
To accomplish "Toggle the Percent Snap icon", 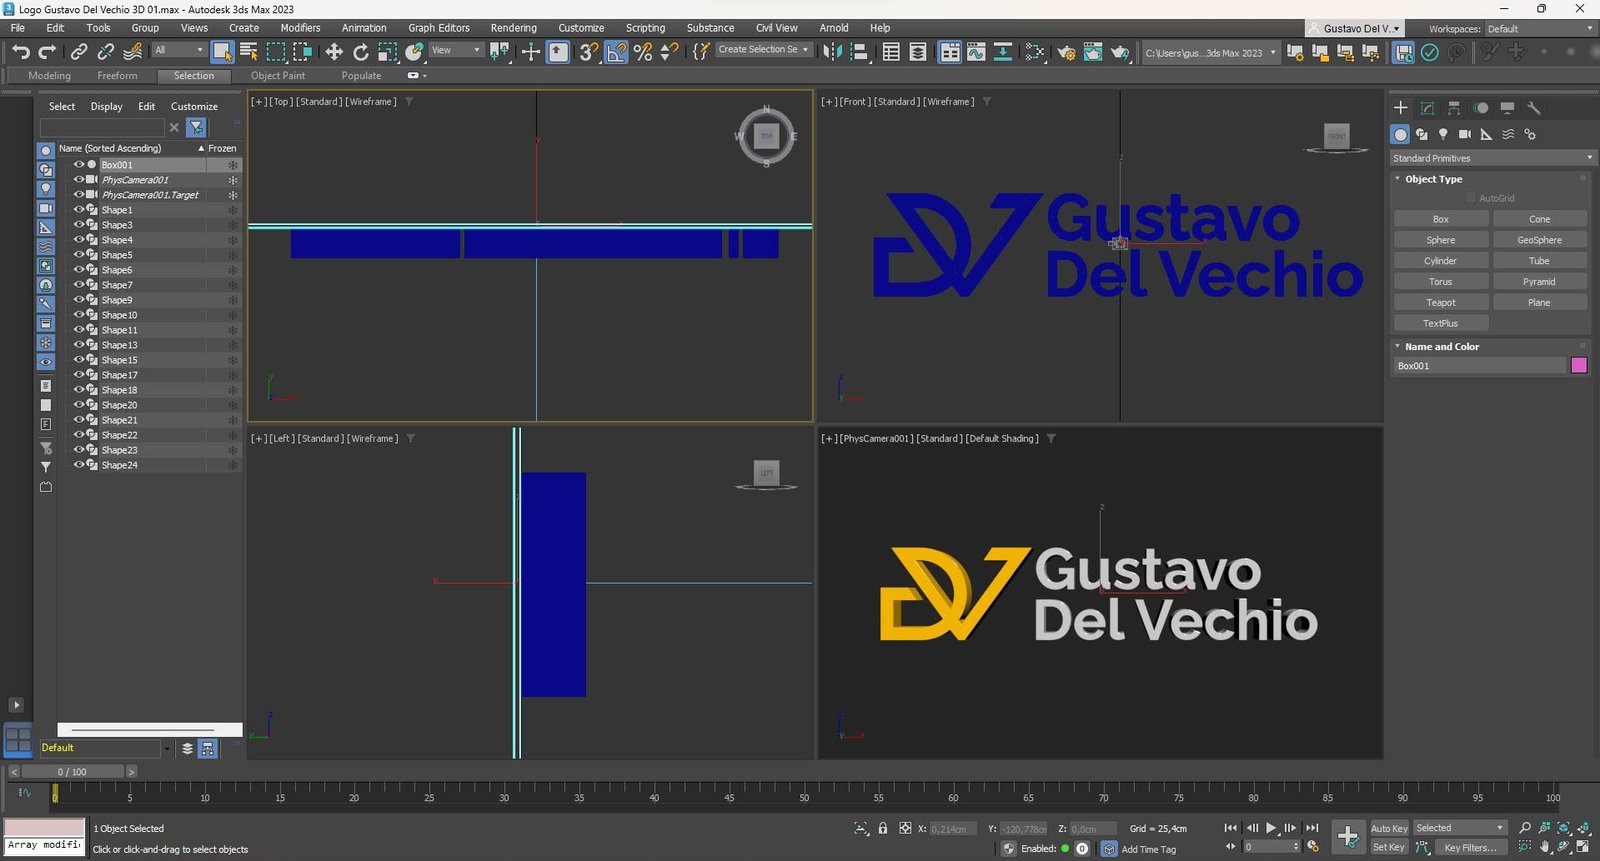I will point(643,52).
